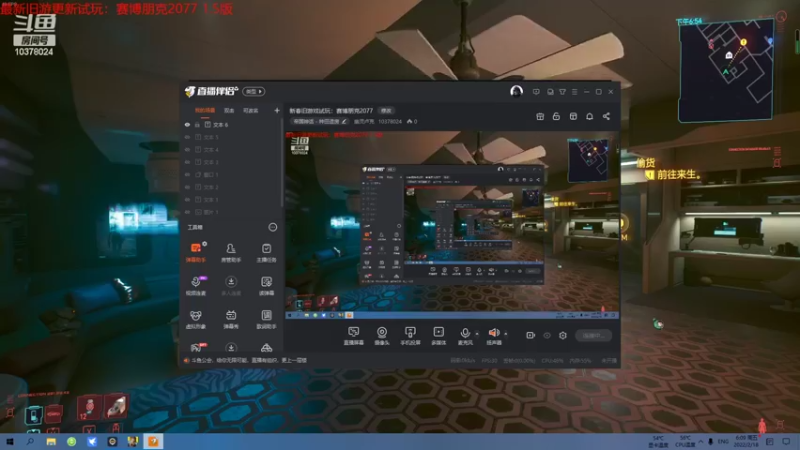Open the hamburger menu in title bar
The width and height of the screenshot is (800, 450).
(574, 92)
